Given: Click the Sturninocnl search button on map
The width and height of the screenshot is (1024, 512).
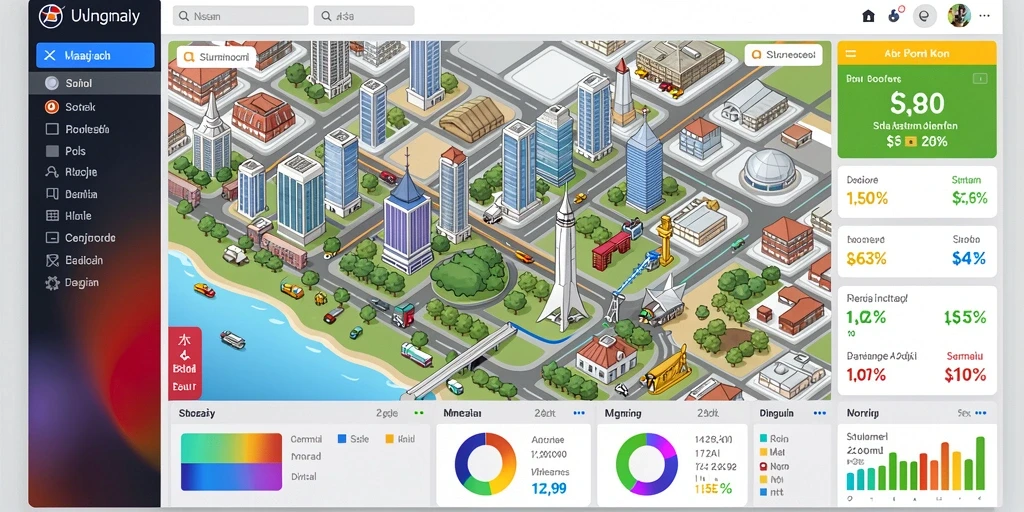Looking at the screenshot, I should 216,57.
